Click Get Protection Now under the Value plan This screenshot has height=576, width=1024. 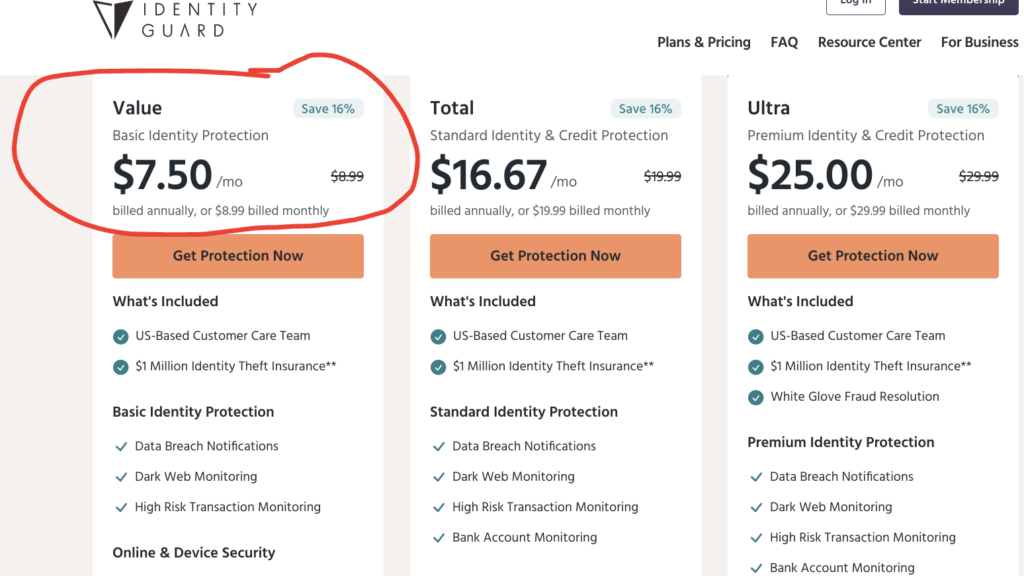(x=237, y=256)
